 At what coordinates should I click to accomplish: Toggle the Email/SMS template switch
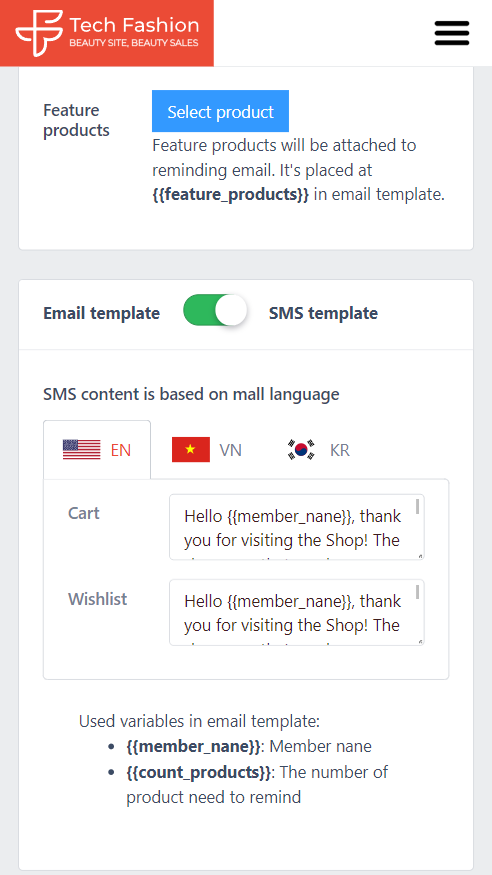coord(215,310)
